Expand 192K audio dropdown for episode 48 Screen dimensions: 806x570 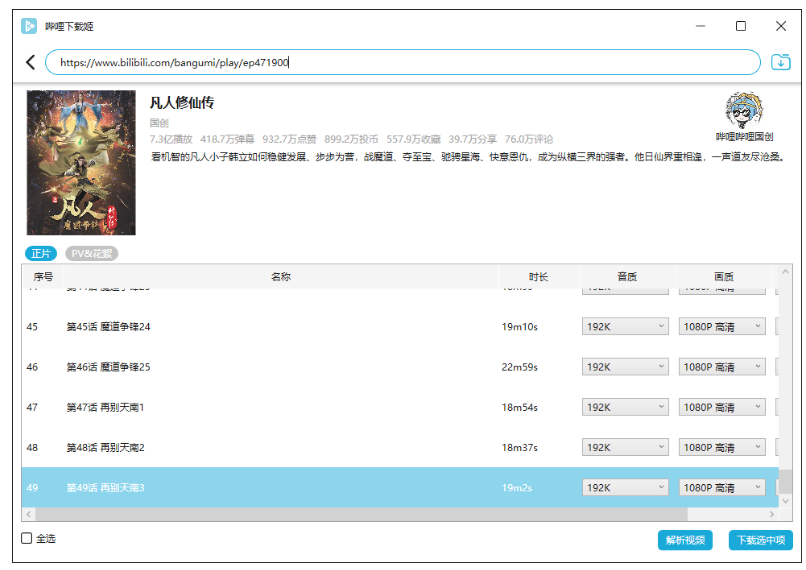point(626,447)
